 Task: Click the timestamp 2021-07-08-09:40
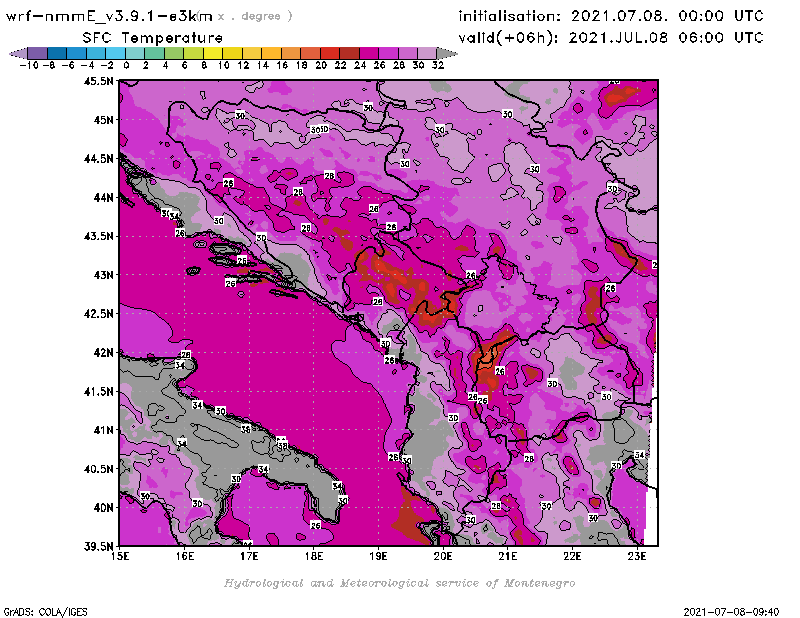731,611
